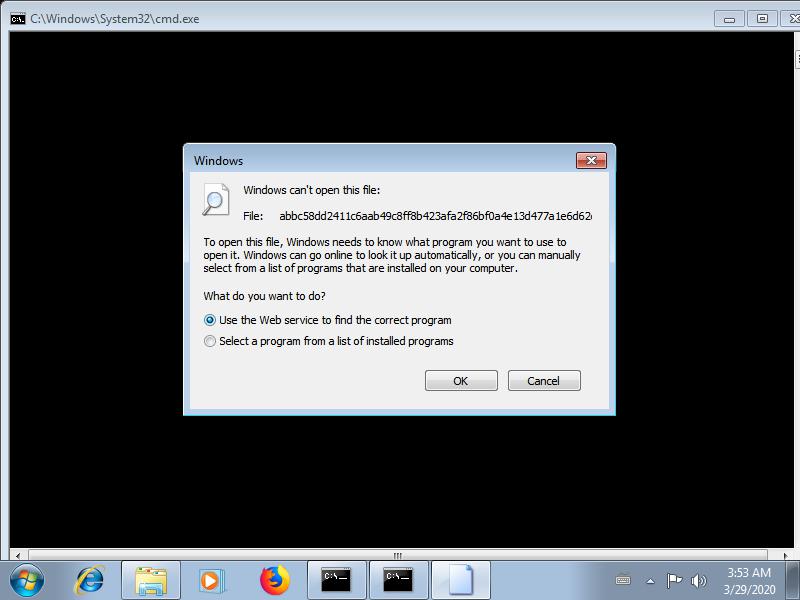Cancel the Windows open-file dialog
This screenshot has width=800, height=600.
point(544,381)
